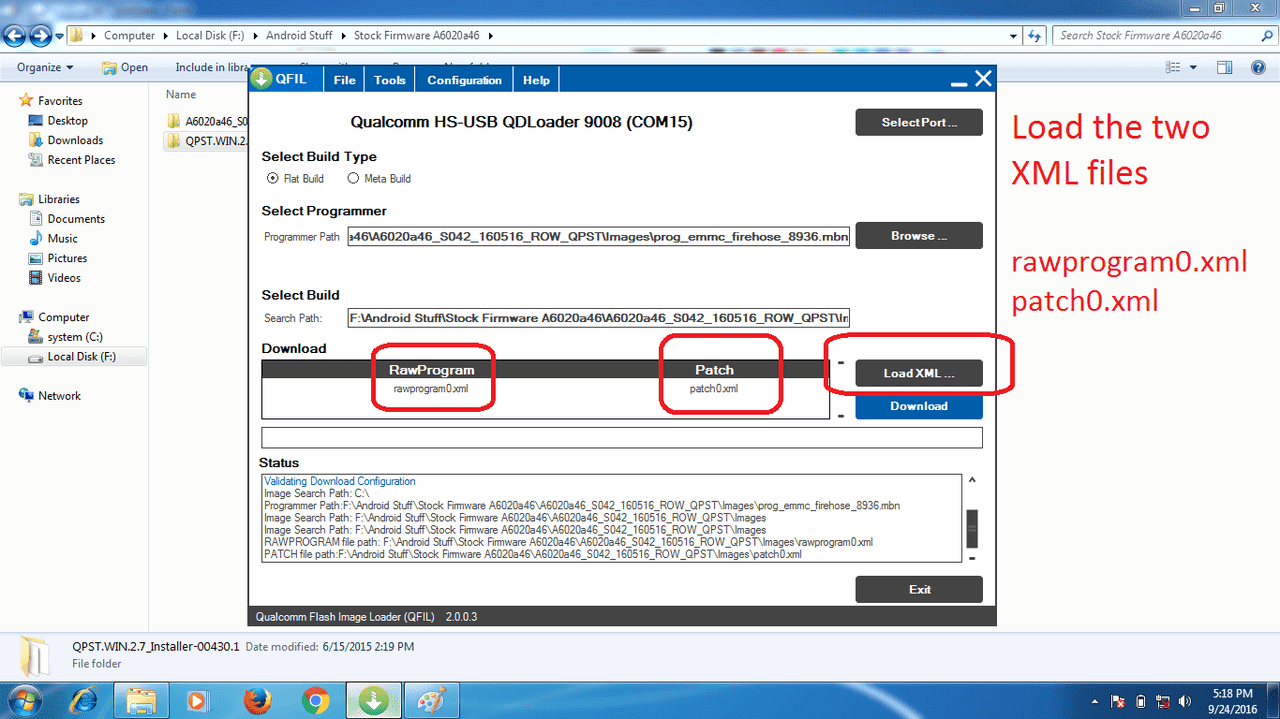Open the Organize dropdown in Explorer

(45, 67)
